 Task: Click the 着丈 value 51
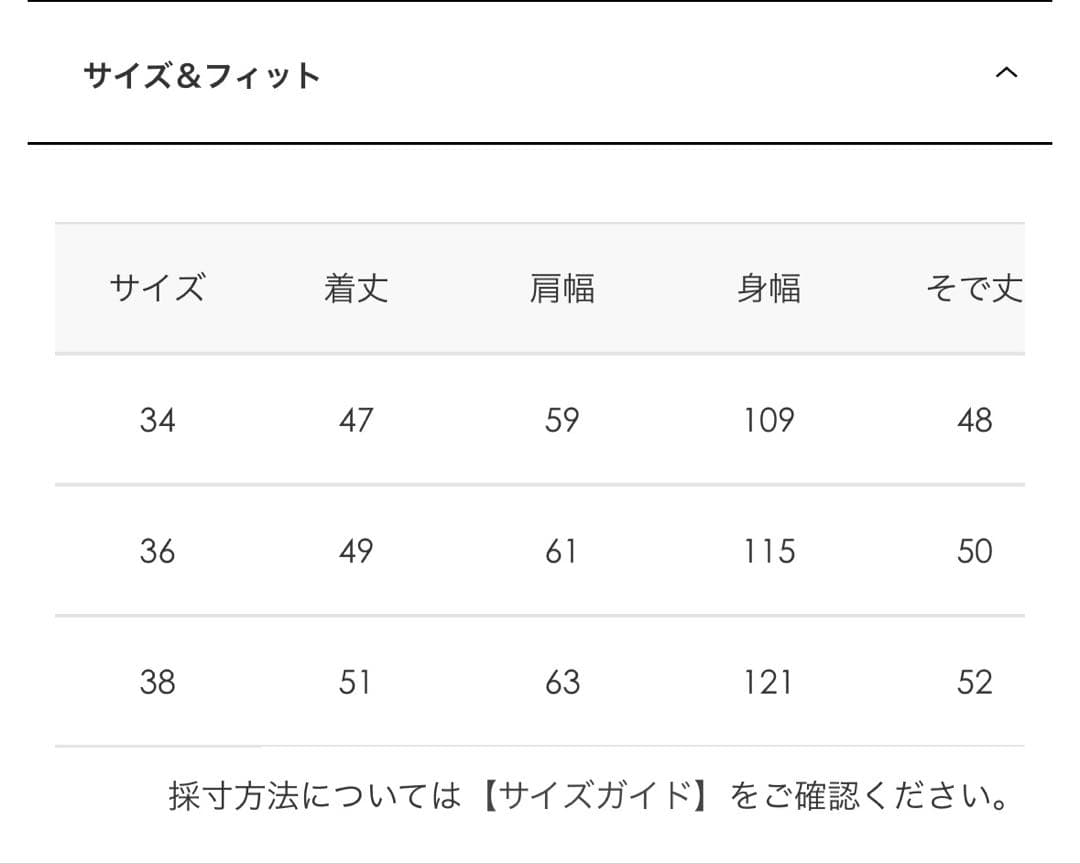pyautogui.click(x=355, y=682)
